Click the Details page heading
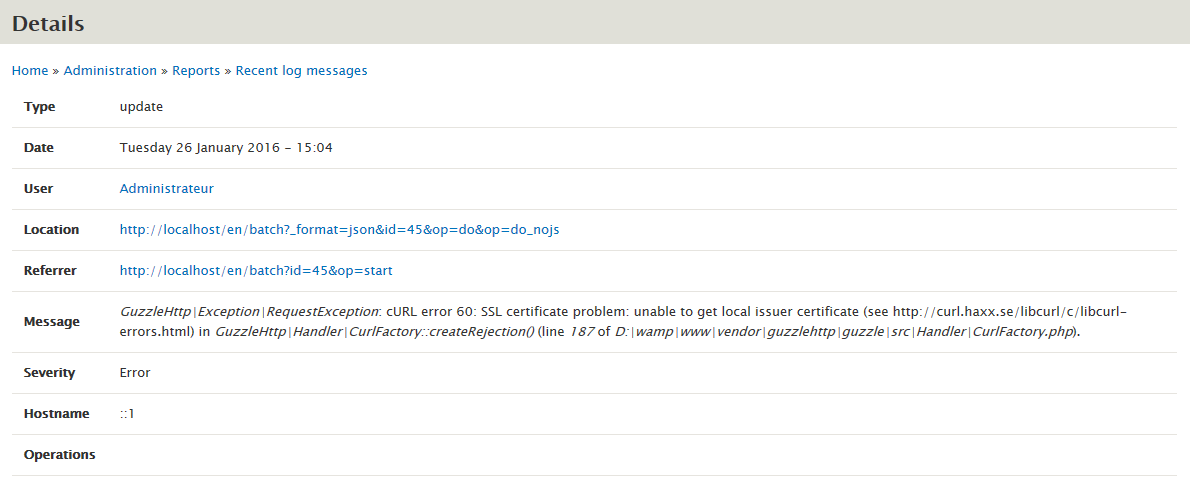 (48, 24)
